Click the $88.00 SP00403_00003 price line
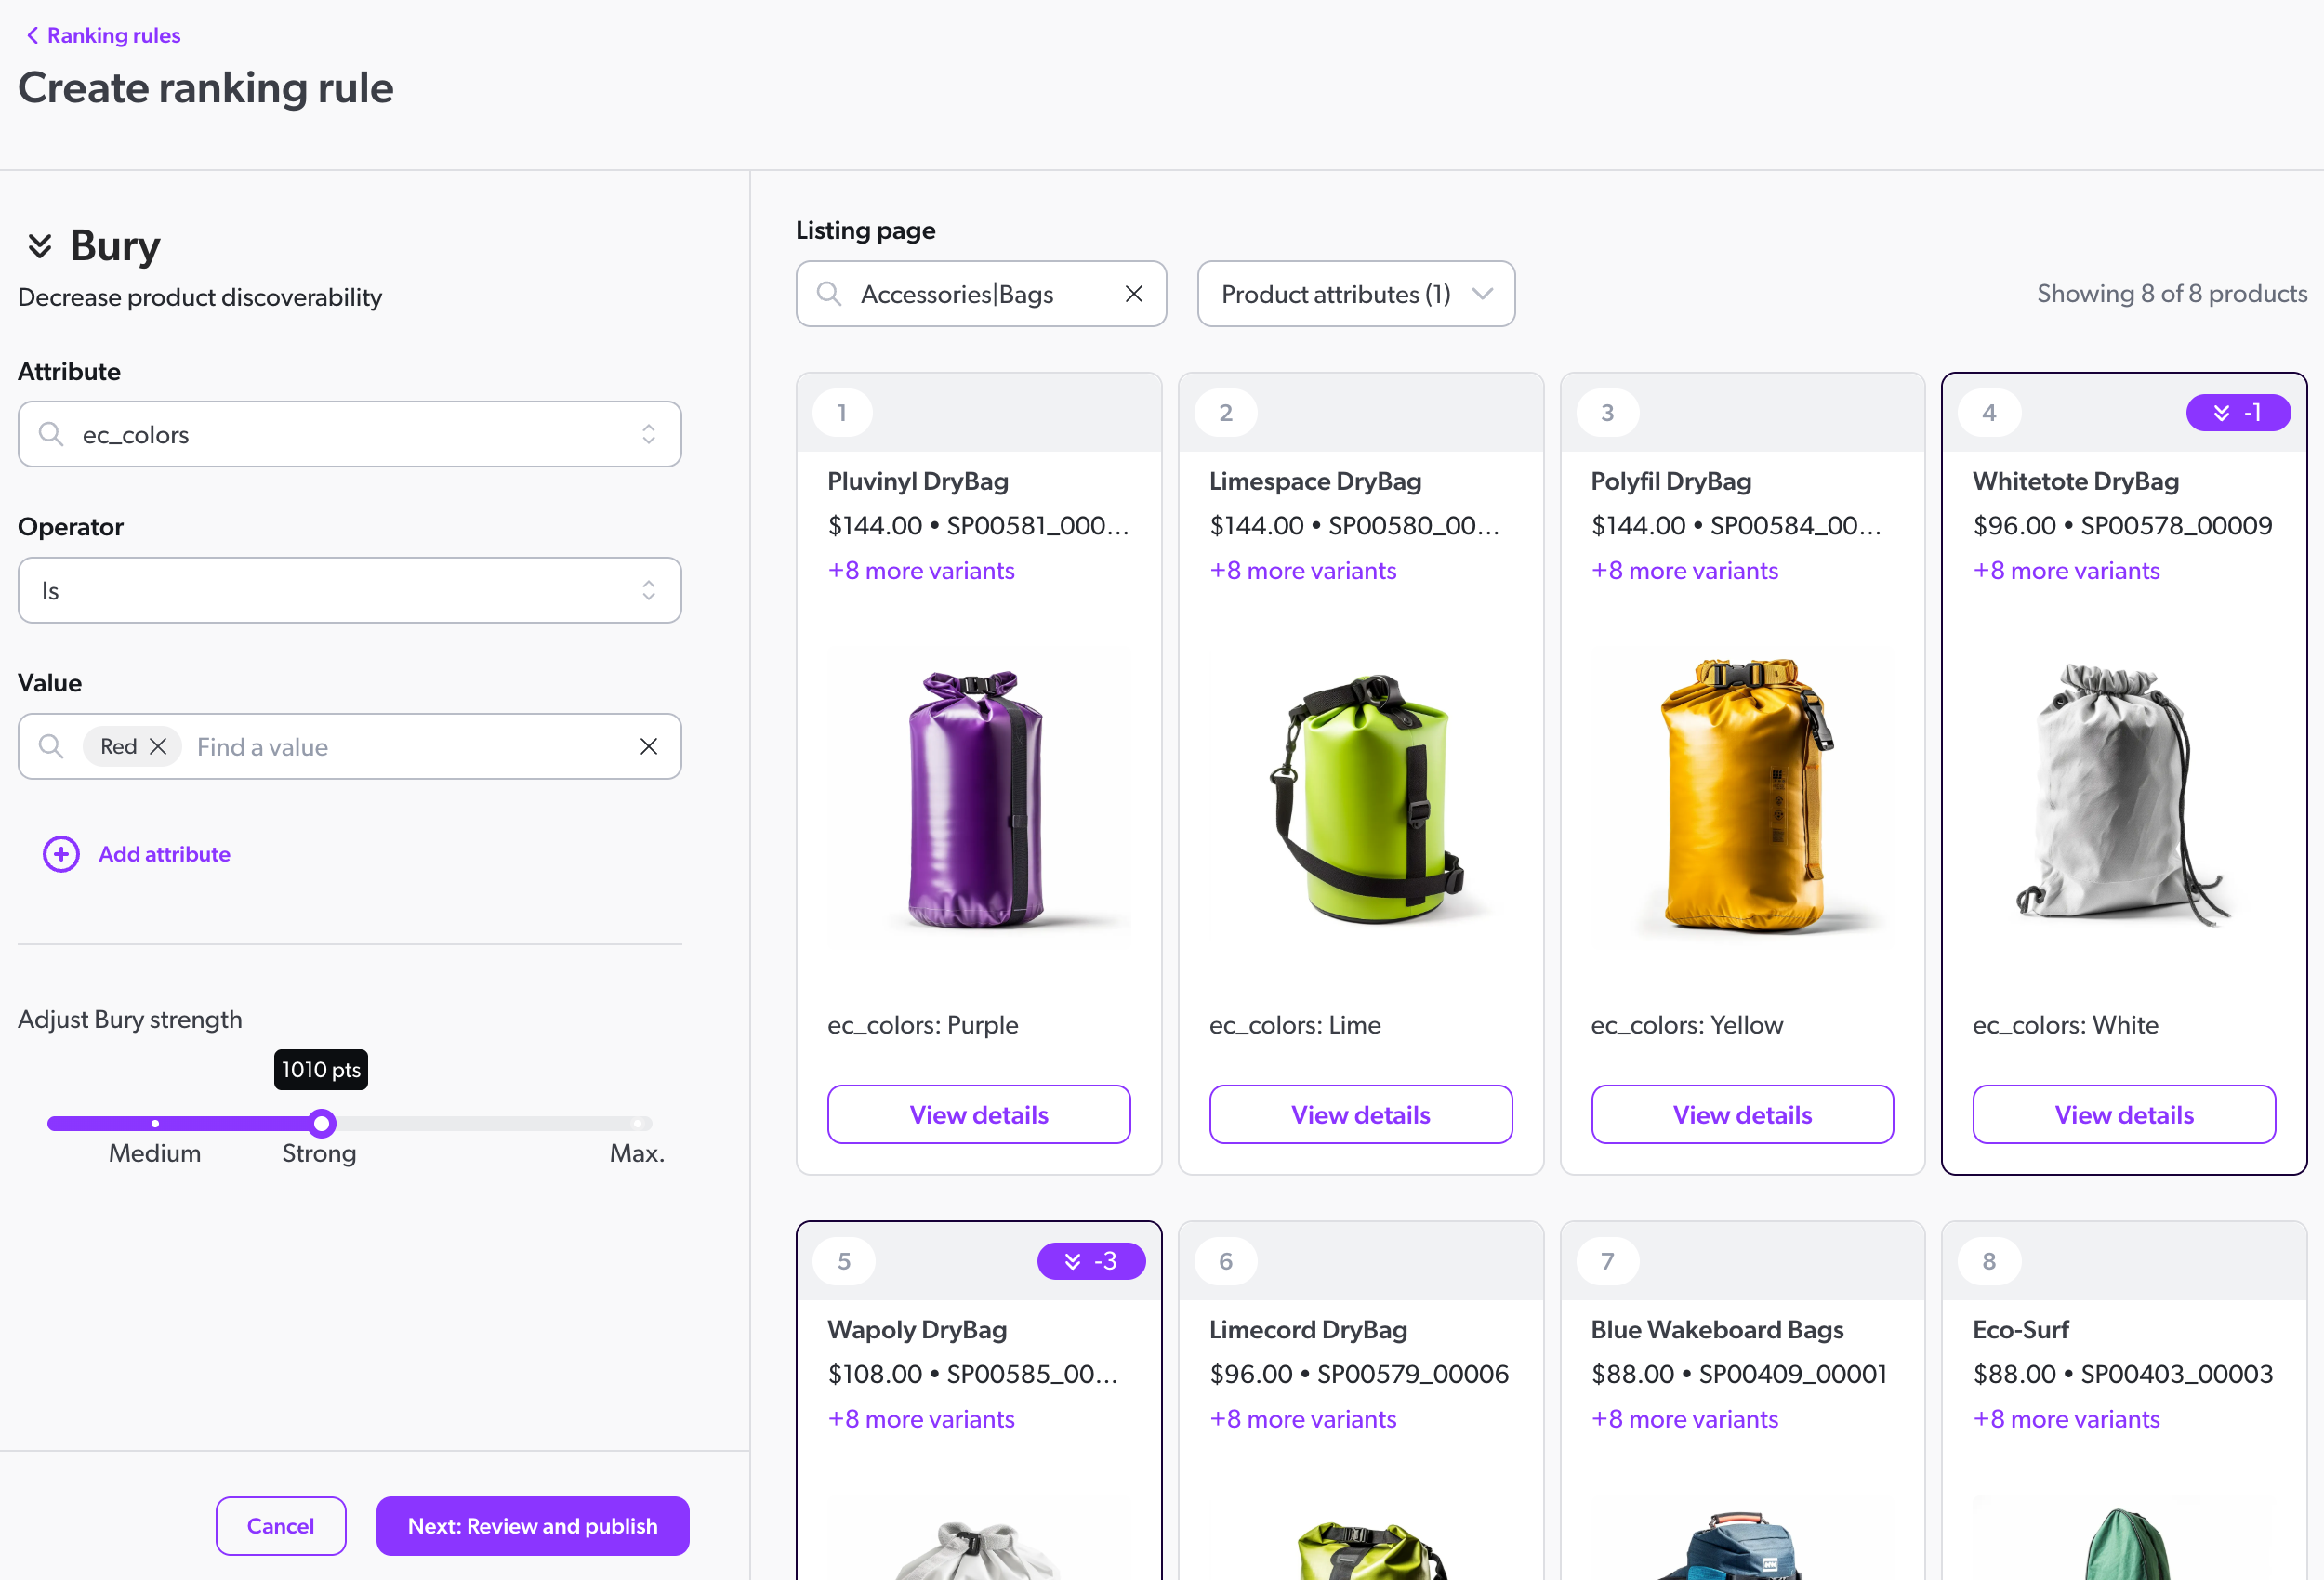2324x1580 pixels. (x=2122, y=1374)
